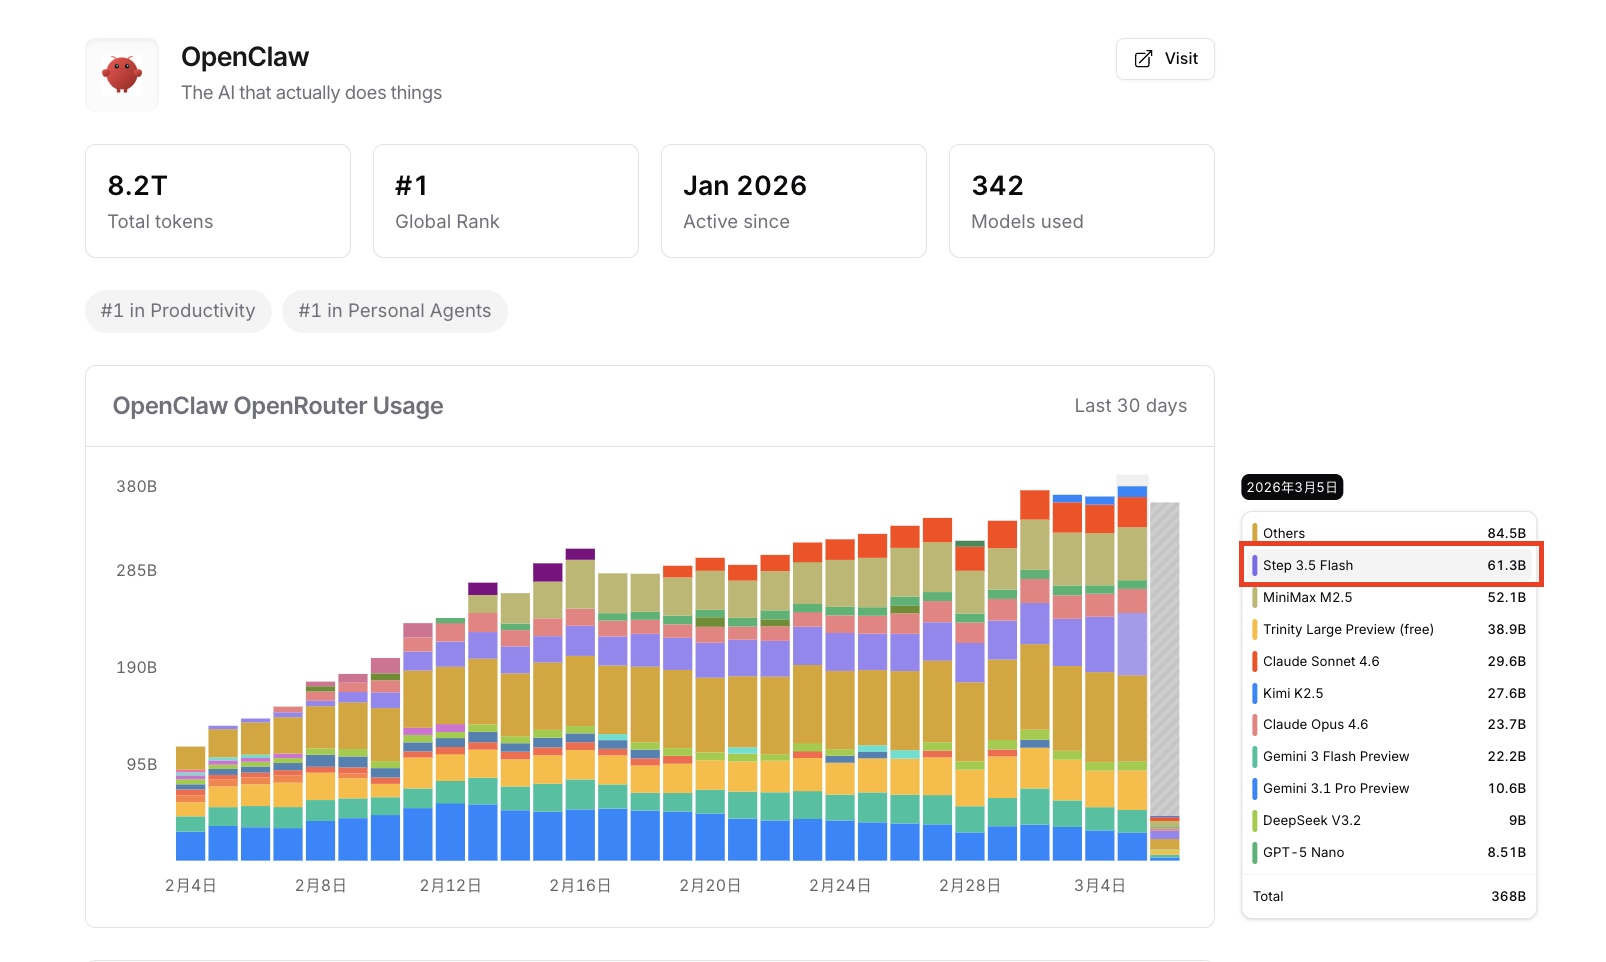The height and width of the screenshot is (962, 1606).
Task: Click the Jan 2026 Active since card
Action: [x=793, y=201]
